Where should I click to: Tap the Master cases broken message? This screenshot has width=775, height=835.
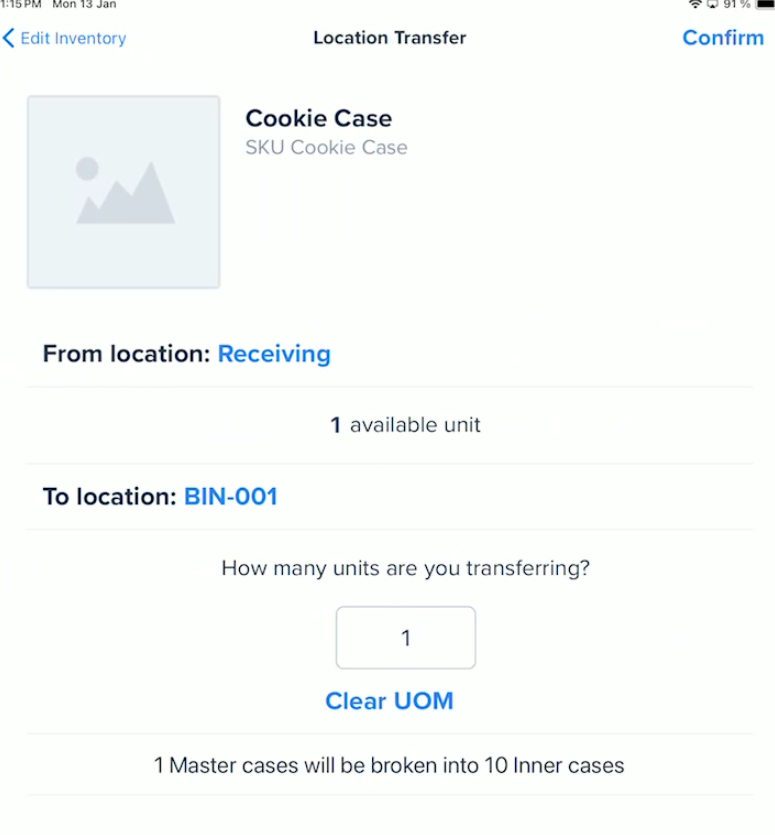pyautogui.click(x=389, y=765)
